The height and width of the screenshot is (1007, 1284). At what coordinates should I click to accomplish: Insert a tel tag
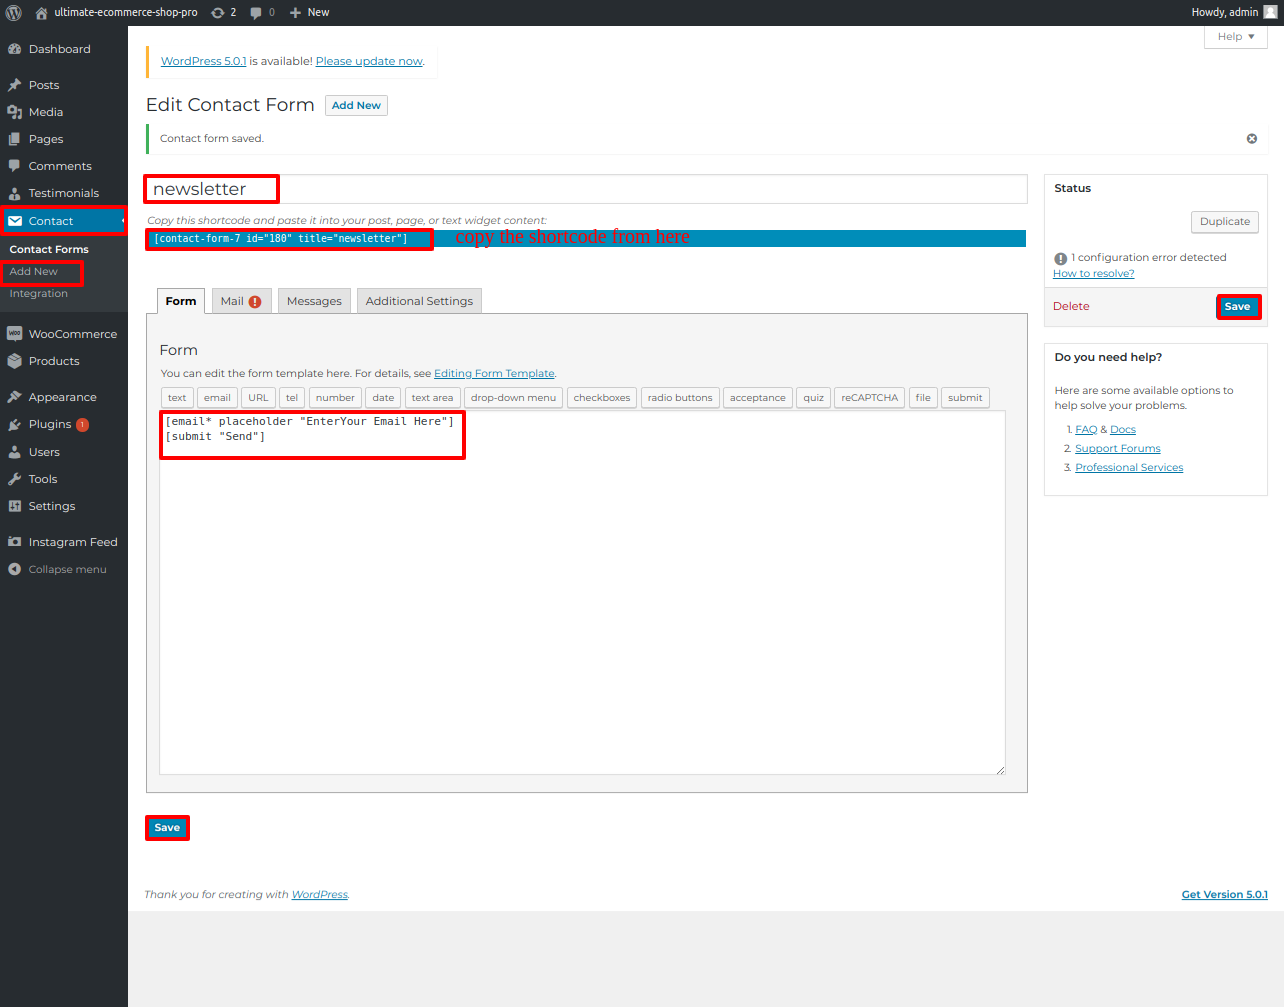coord(292,398)
